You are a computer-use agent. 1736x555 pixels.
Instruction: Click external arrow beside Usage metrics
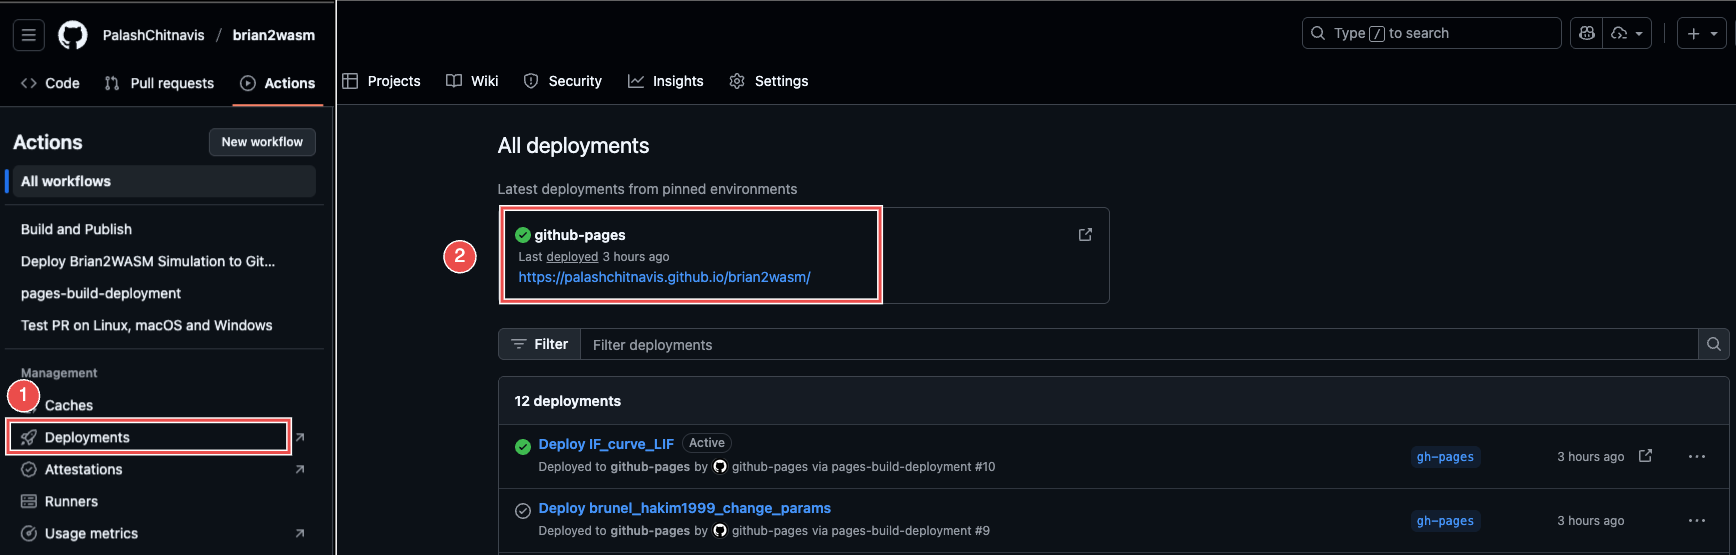pyautogui.click(x=299, y=533)
